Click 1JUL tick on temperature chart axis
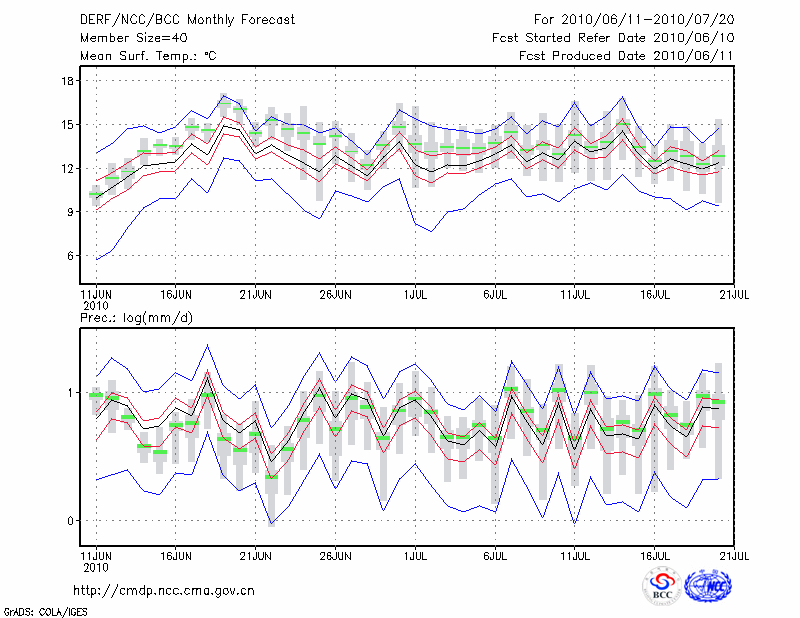The image size is (800, 618). 414,295
